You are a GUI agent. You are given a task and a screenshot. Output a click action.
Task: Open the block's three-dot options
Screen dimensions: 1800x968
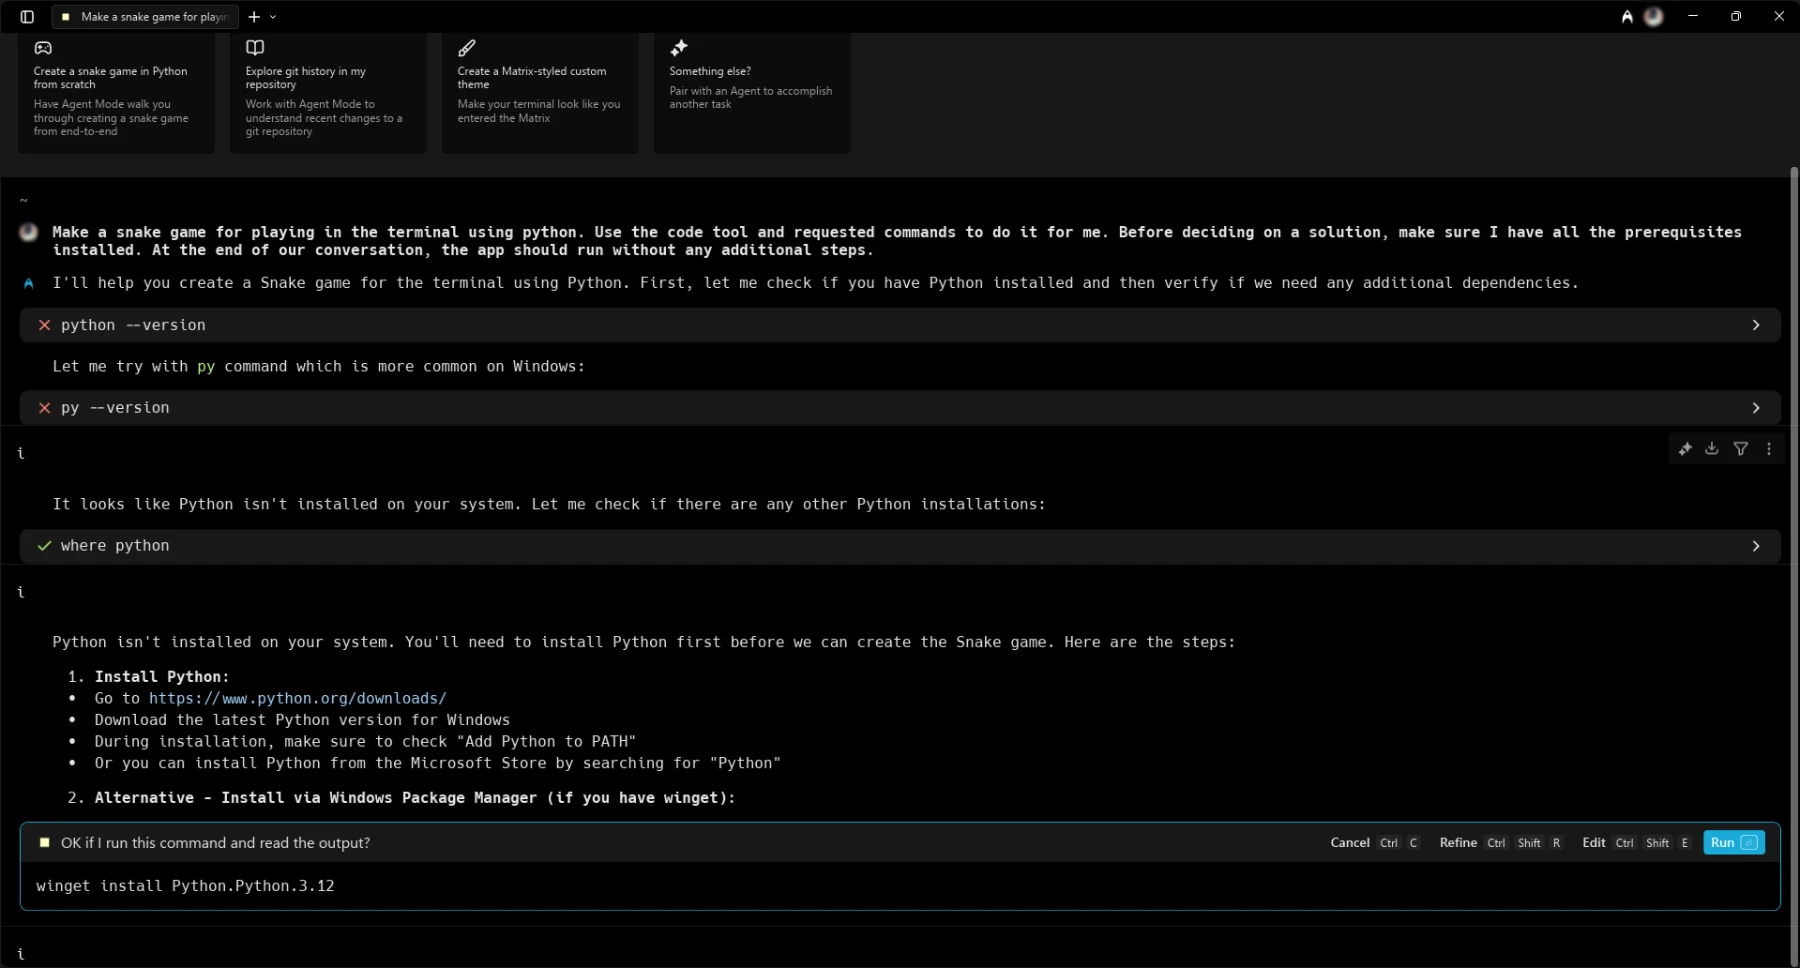point(1768,448)
